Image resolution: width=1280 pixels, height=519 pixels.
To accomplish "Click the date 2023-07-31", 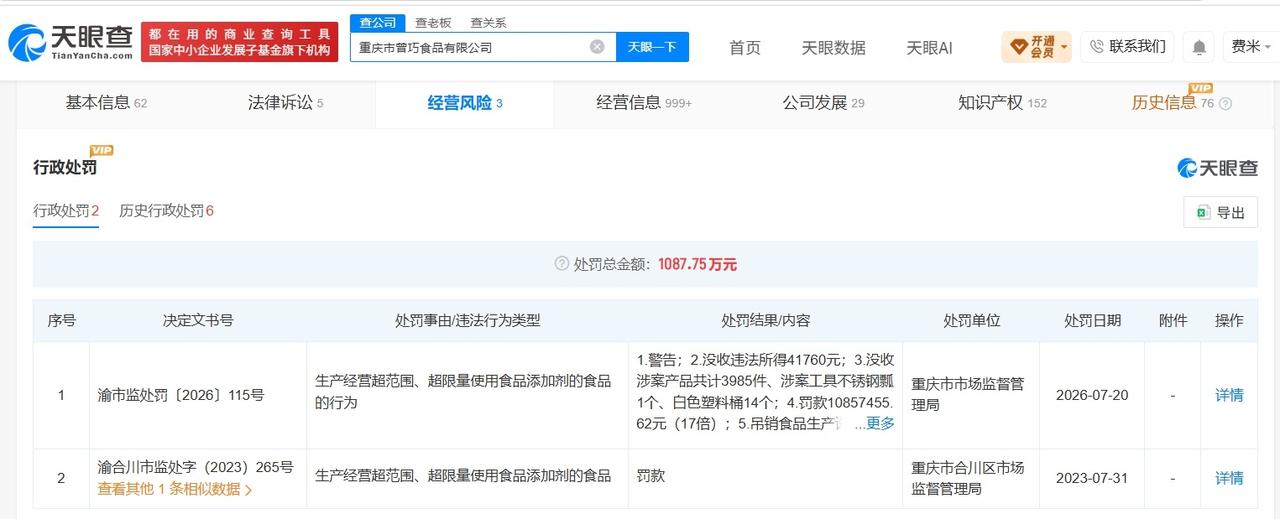I will (x=1092, y=478).
